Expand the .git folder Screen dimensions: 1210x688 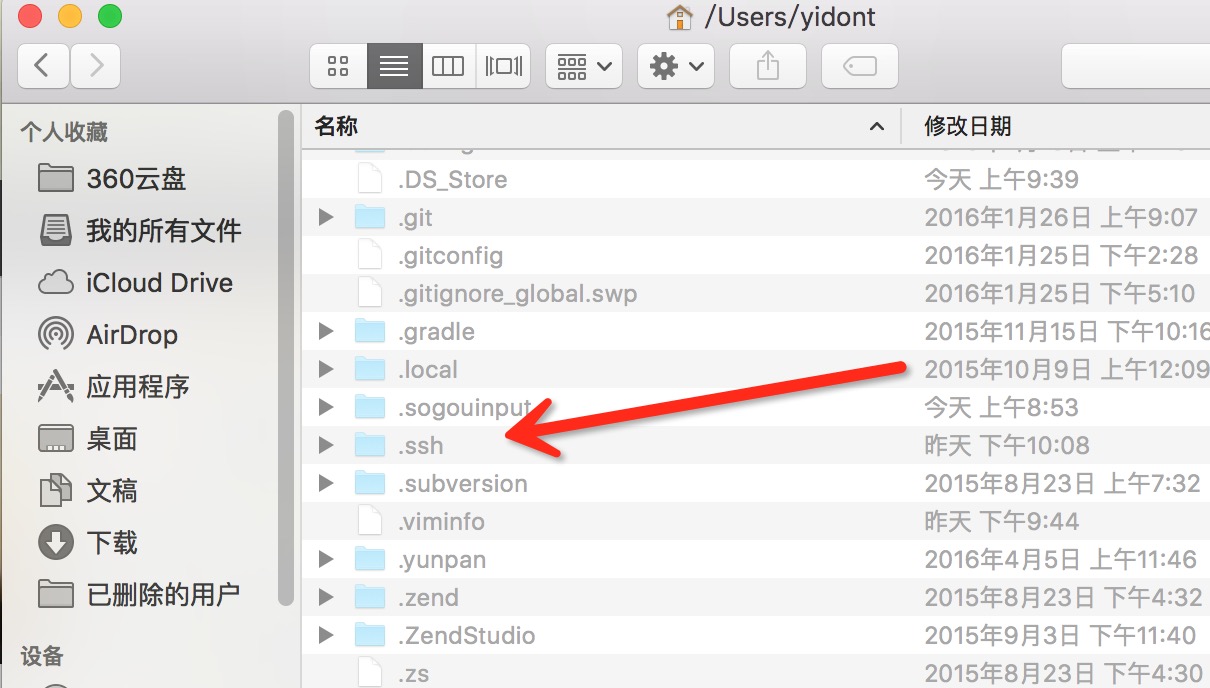(x=325, y=217)
